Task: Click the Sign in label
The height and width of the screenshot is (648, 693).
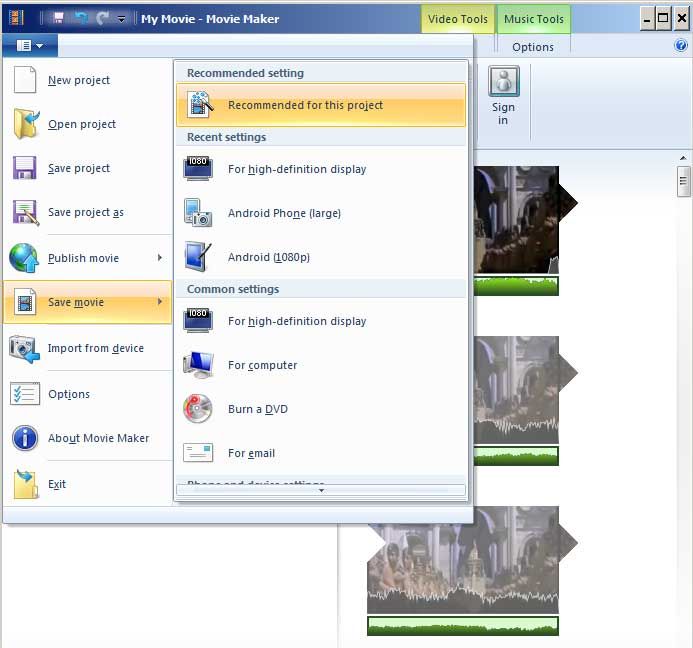Action: (x=503, y=114)
